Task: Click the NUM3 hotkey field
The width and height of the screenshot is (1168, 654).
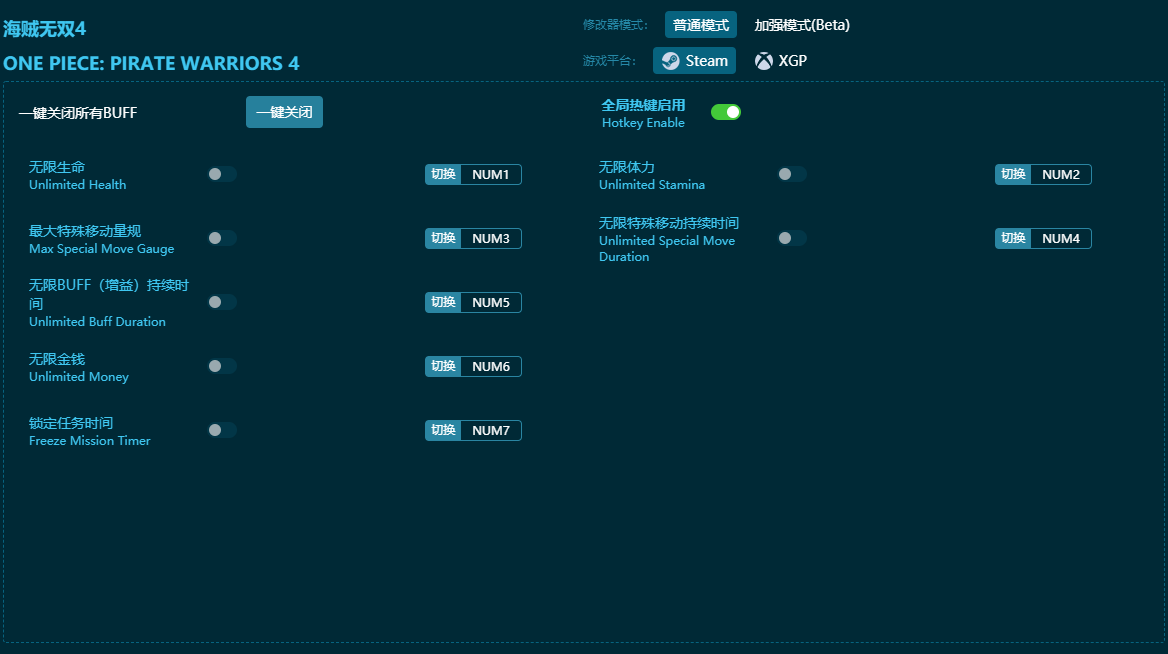Action: point(491,239)
